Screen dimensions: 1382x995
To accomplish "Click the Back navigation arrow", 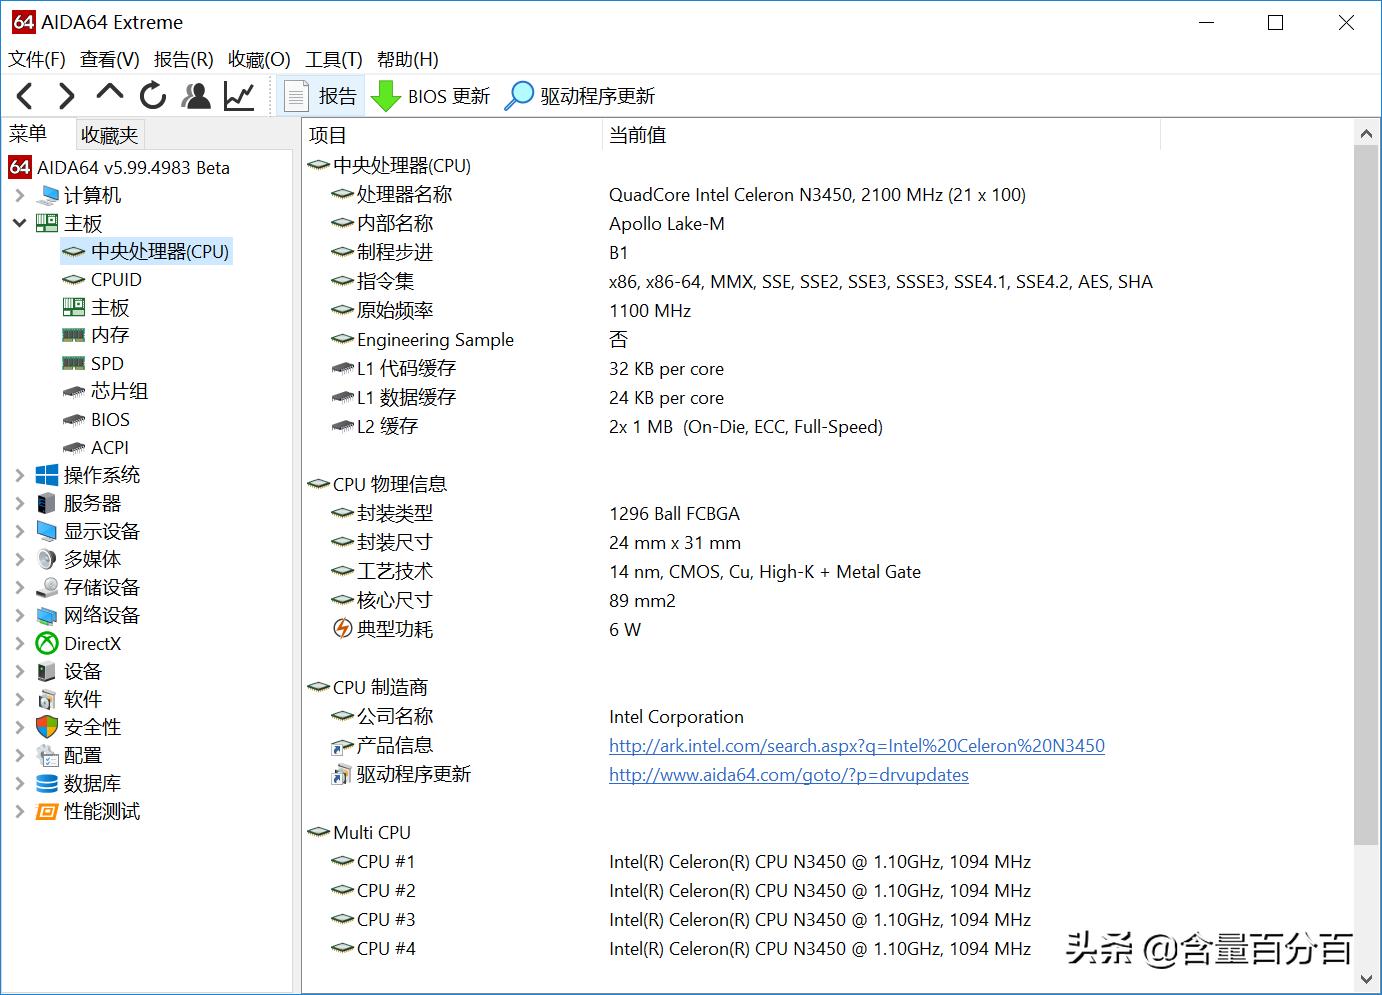I will [x=25, y=95].
